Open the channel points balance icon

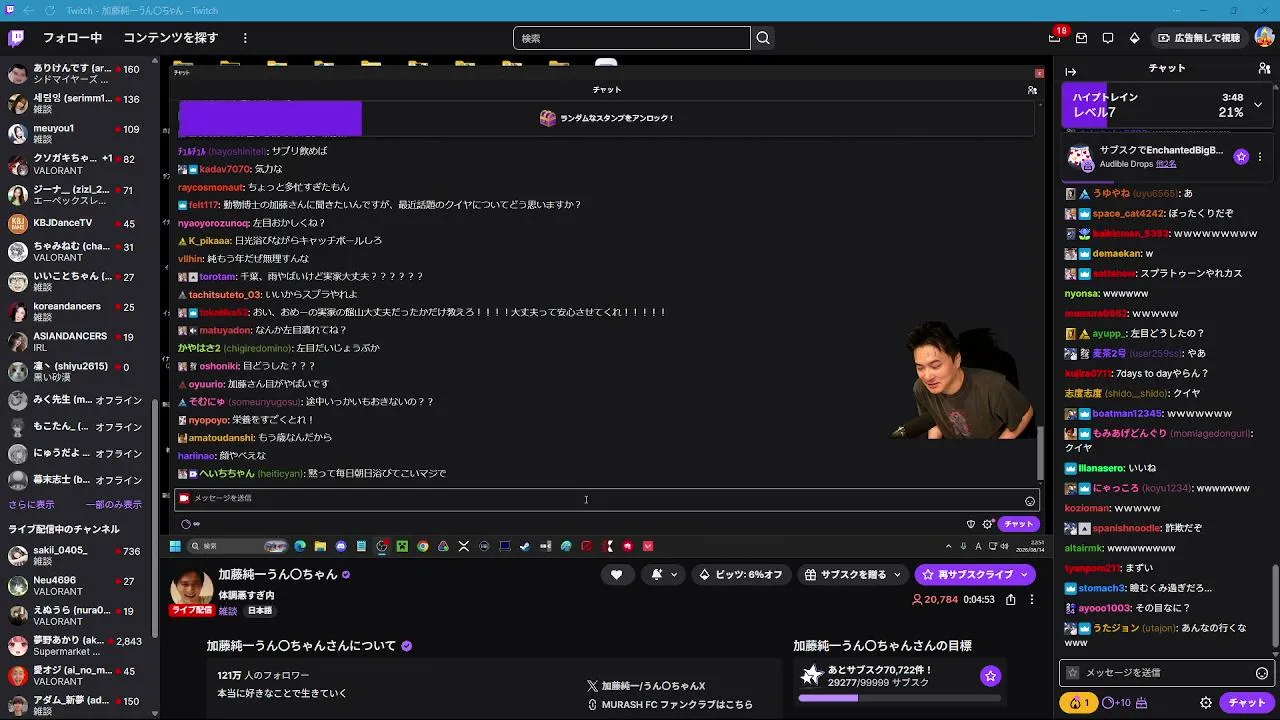[1107, 703]
